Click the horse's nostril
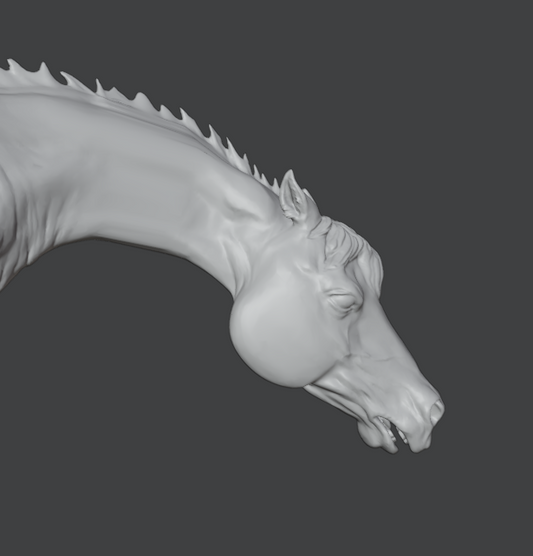The height and width of the screenshot is (556, 533). (x=437, y=412)
